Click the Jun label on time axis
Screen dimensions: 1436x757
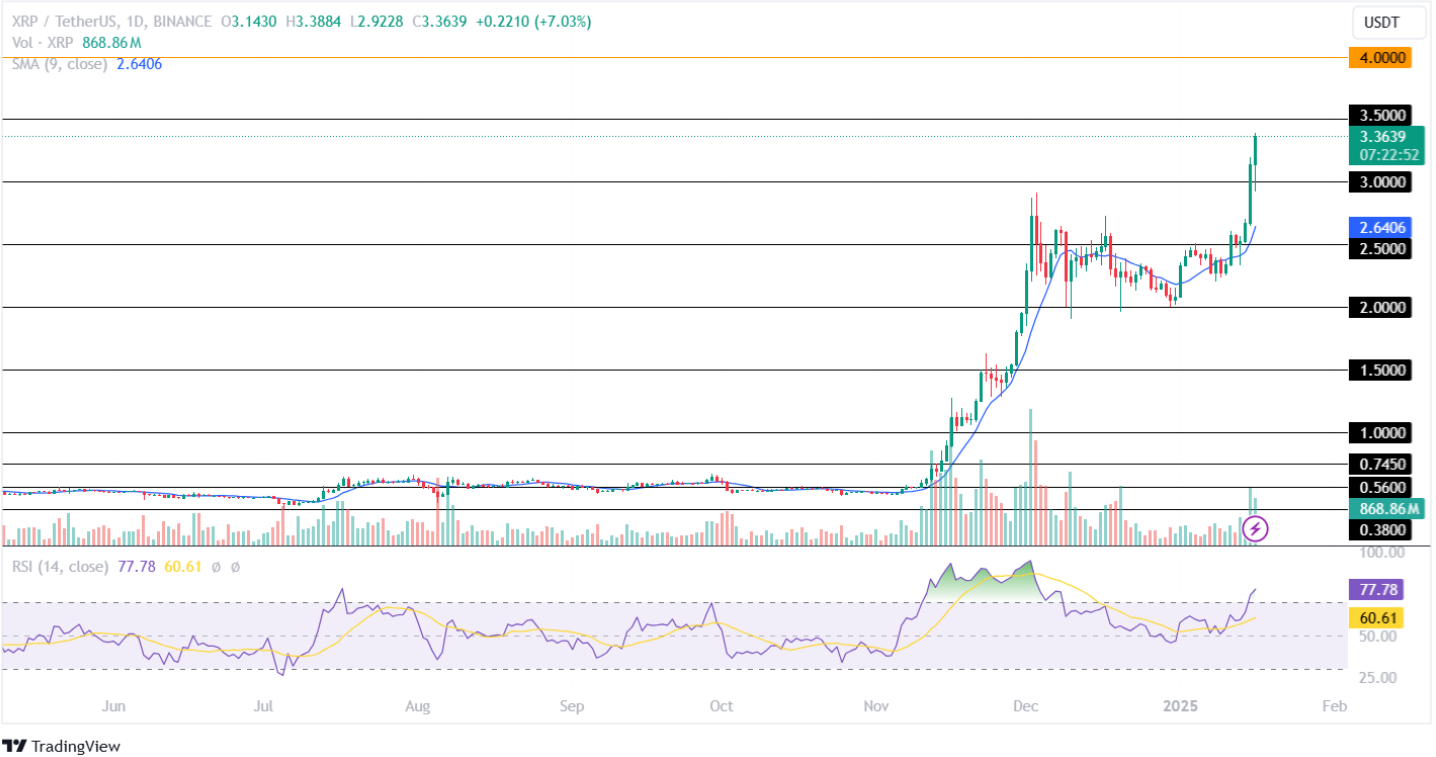point(113,706)
